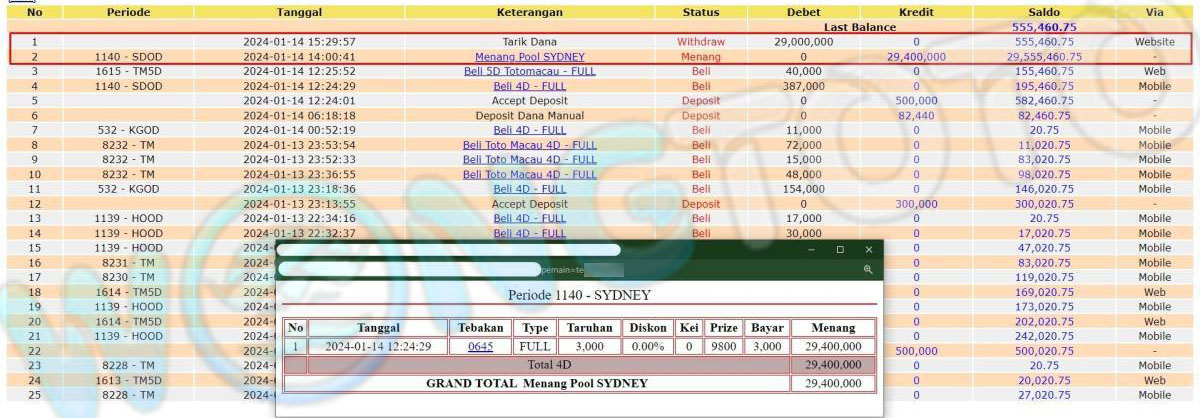Viewport: 1200px width, 418px height.
Task: Click the 29,400,000 Kredit value in row 2
Action: pos(915,57)
